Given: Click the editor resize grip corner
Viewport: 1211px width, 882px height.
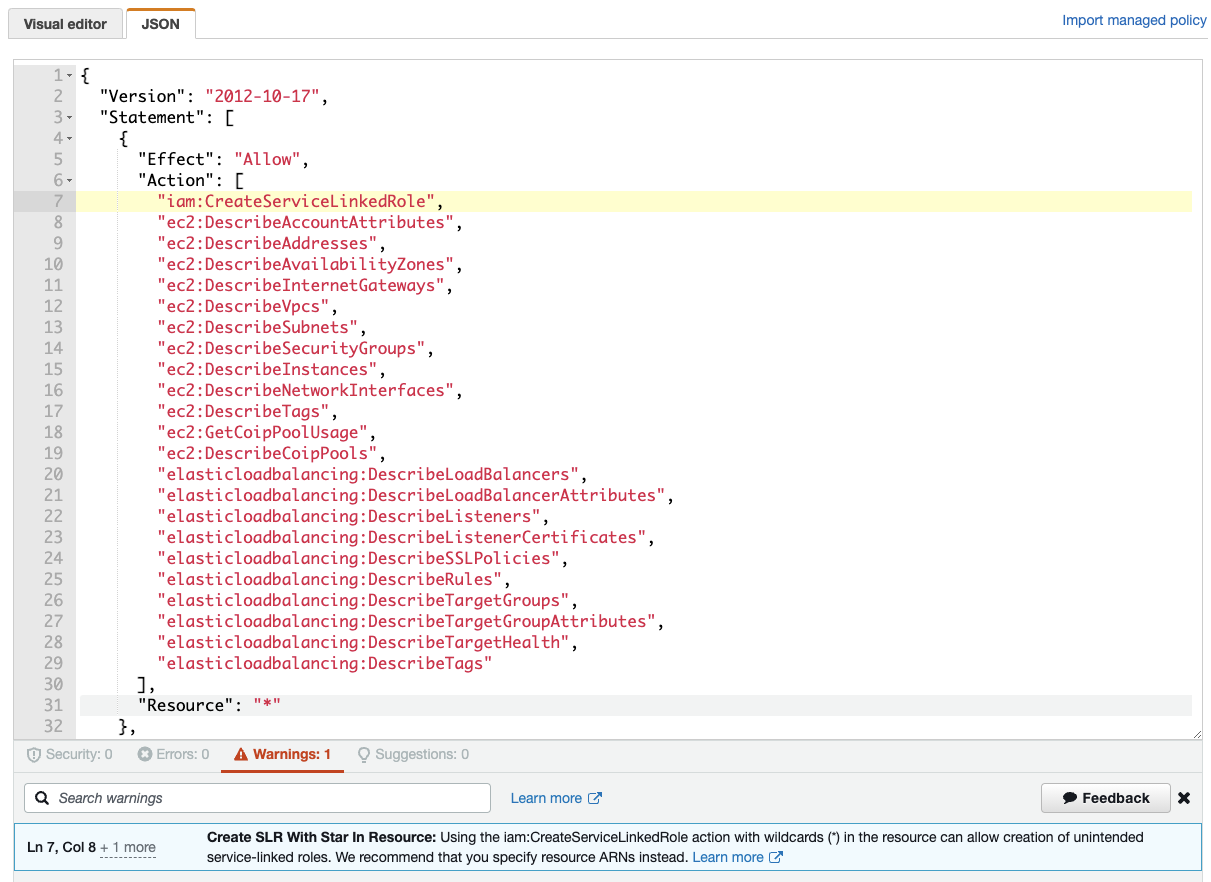Looking at the screenshot, I should (1196, 734).
